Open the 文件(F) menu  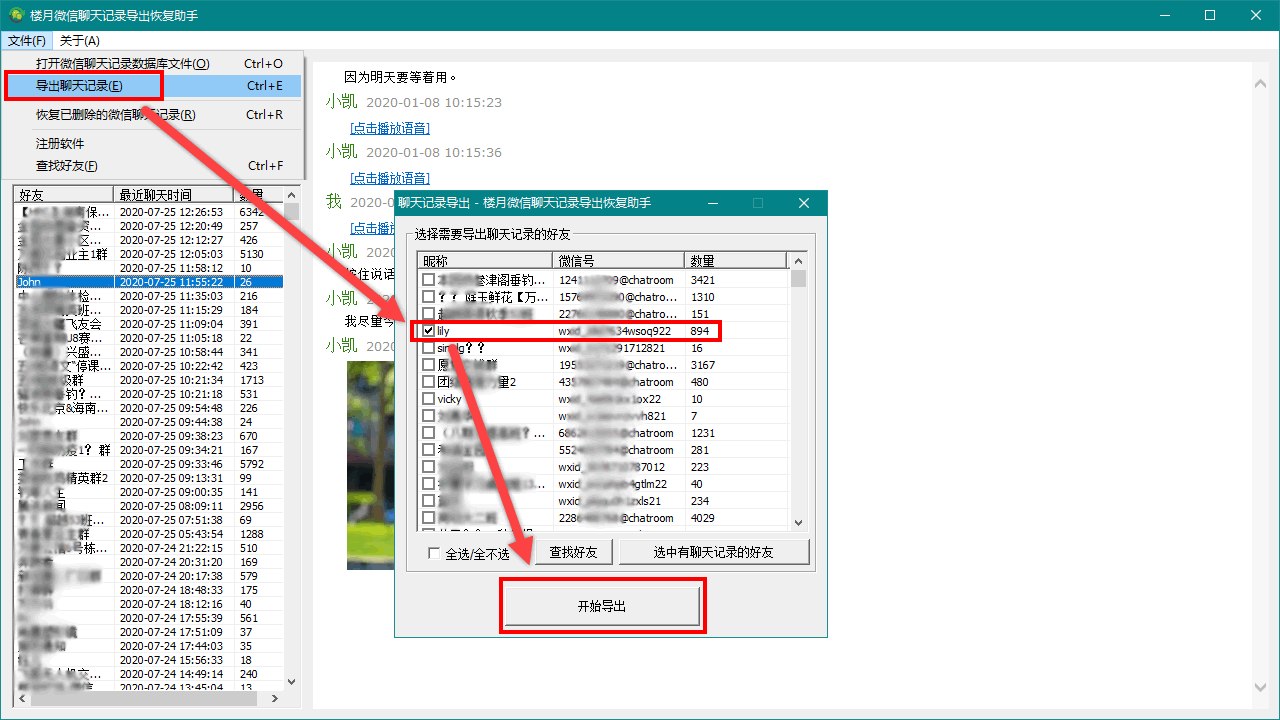26,40
